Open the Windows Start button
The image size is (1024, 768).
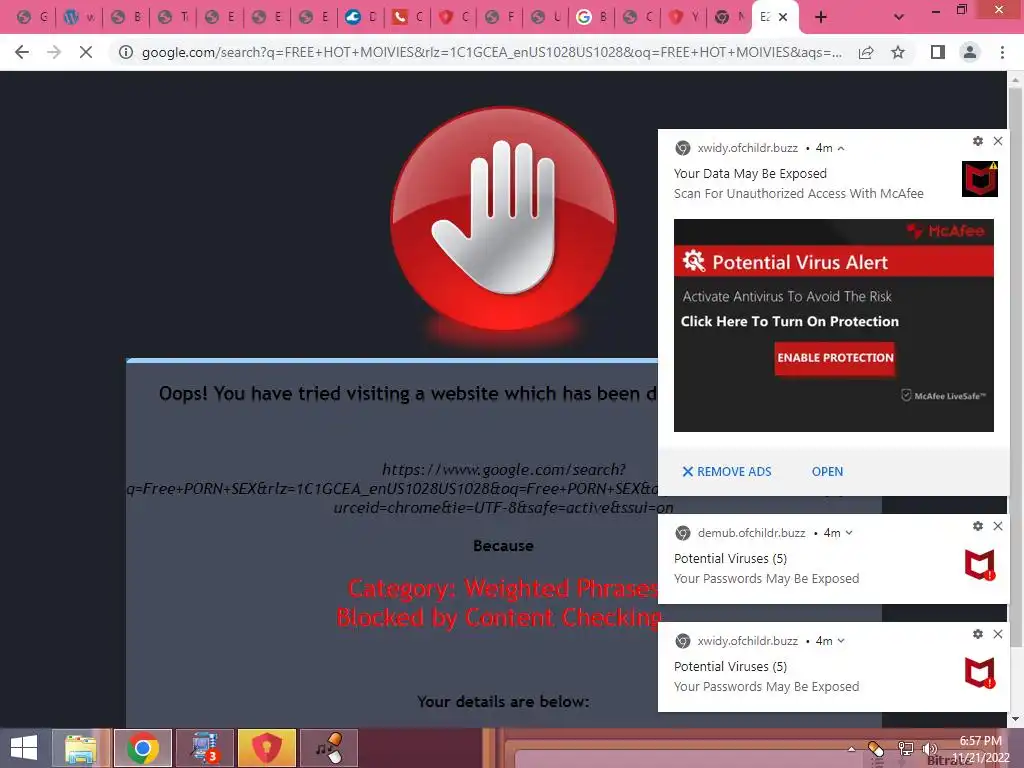point(24,748)
